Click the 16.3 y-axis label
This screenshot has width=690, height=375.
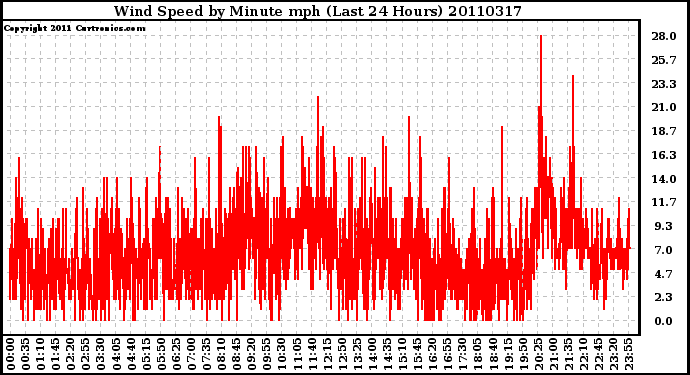664,155
